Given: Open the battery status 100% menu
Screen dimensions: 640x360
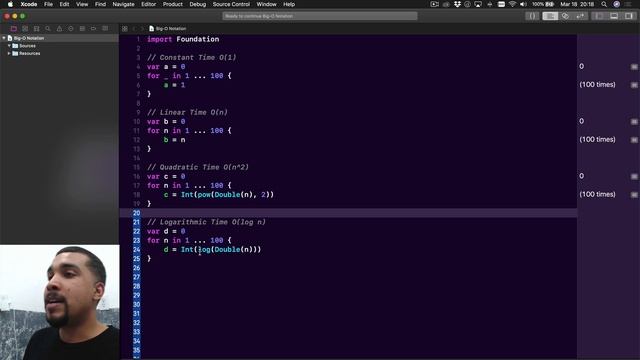Looking at the screenshot, I should [543, 4].
